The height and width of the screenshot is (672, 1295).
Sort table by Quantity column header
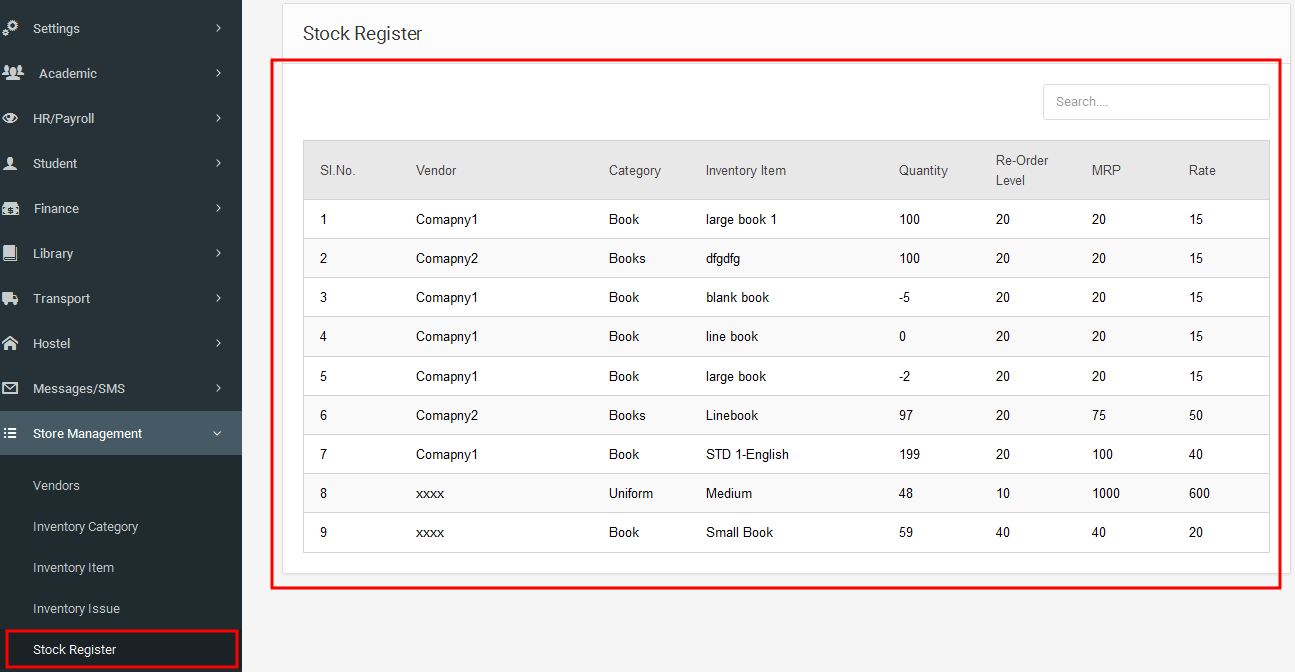923,170
